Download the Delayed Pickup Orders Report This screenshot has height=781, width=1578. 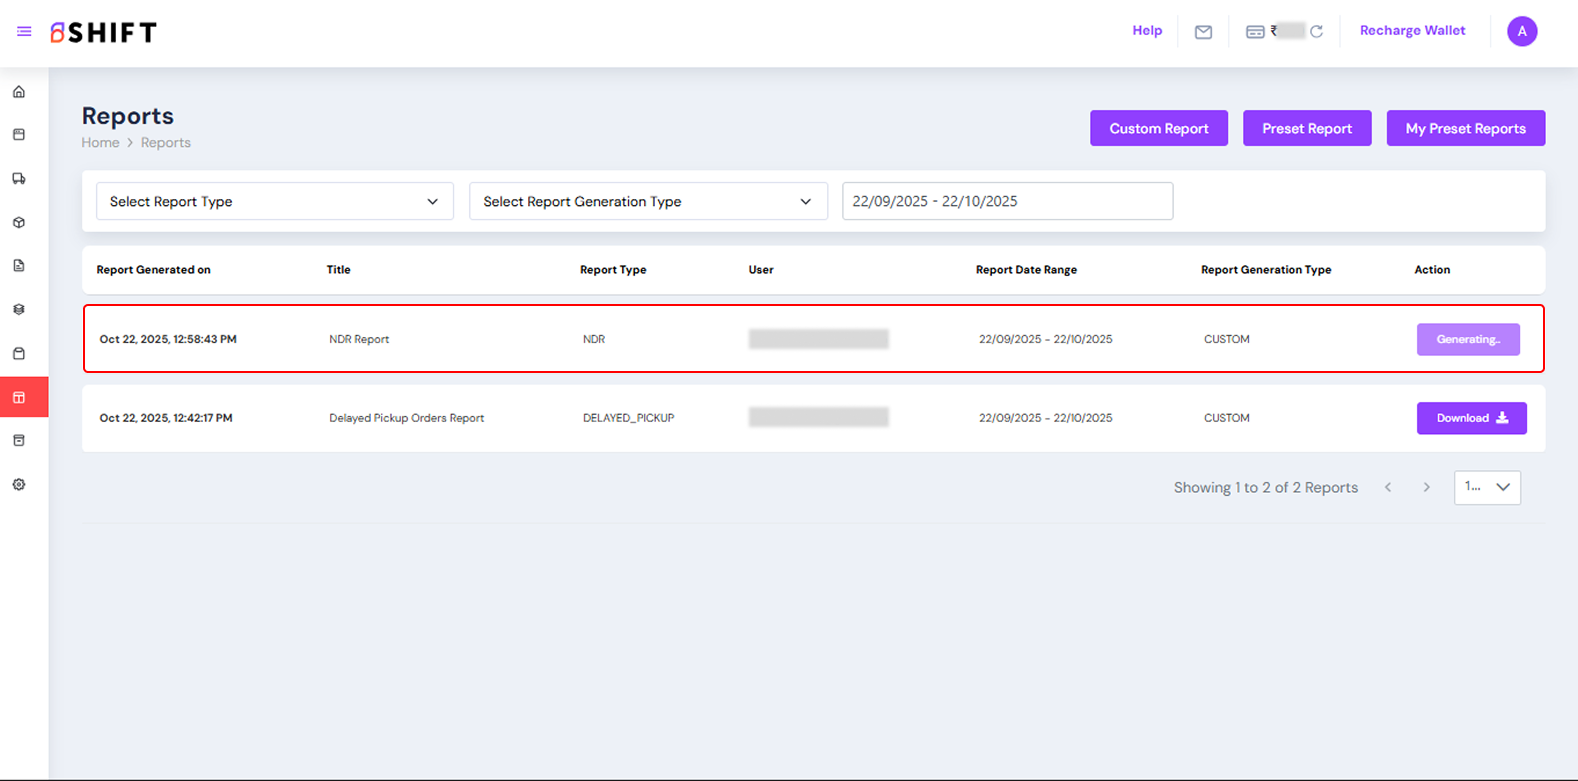click(x=1471, y=418)
